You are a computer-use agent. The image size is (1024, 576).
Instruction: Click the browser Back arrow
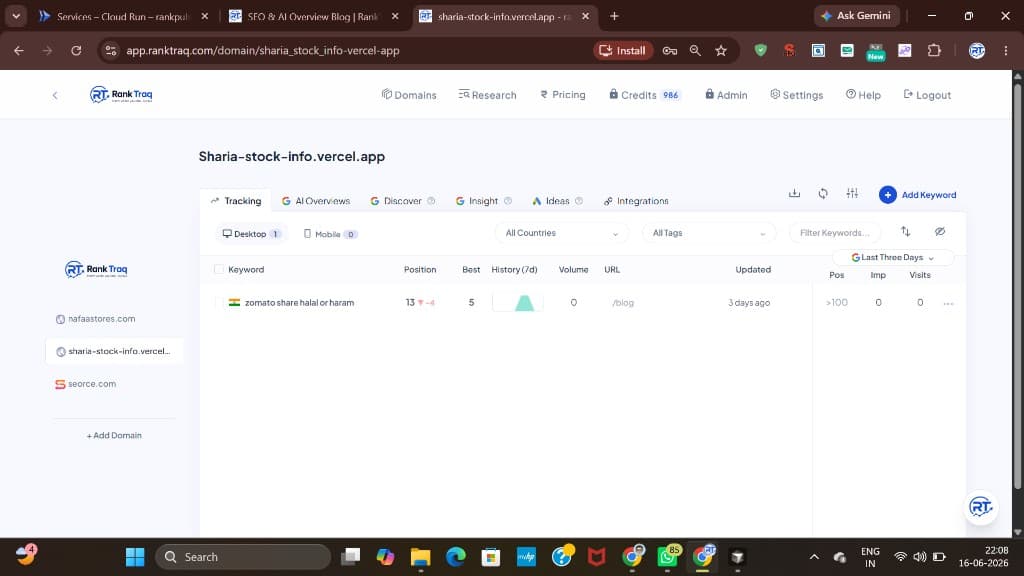[x=19, y=50]
